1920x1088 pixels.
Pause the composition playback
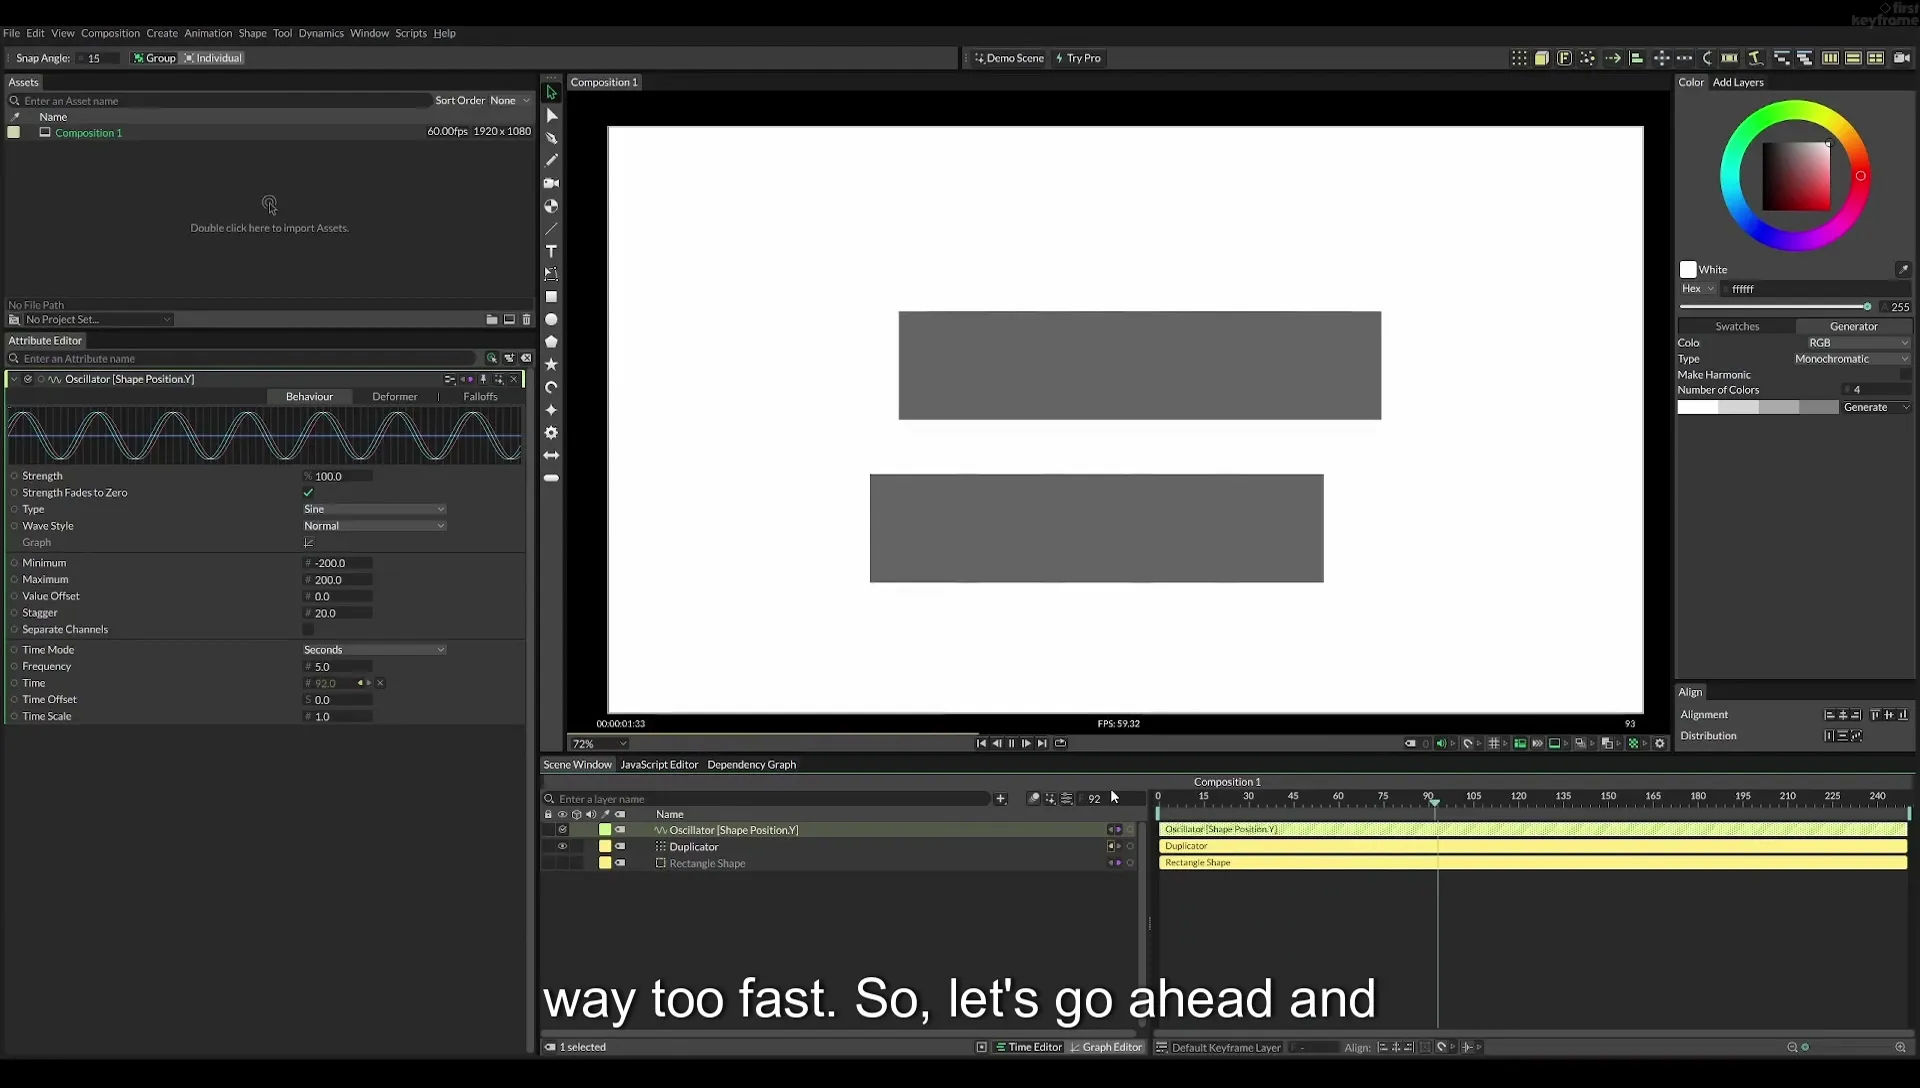pyautogui.click(x=1011, y=743)
